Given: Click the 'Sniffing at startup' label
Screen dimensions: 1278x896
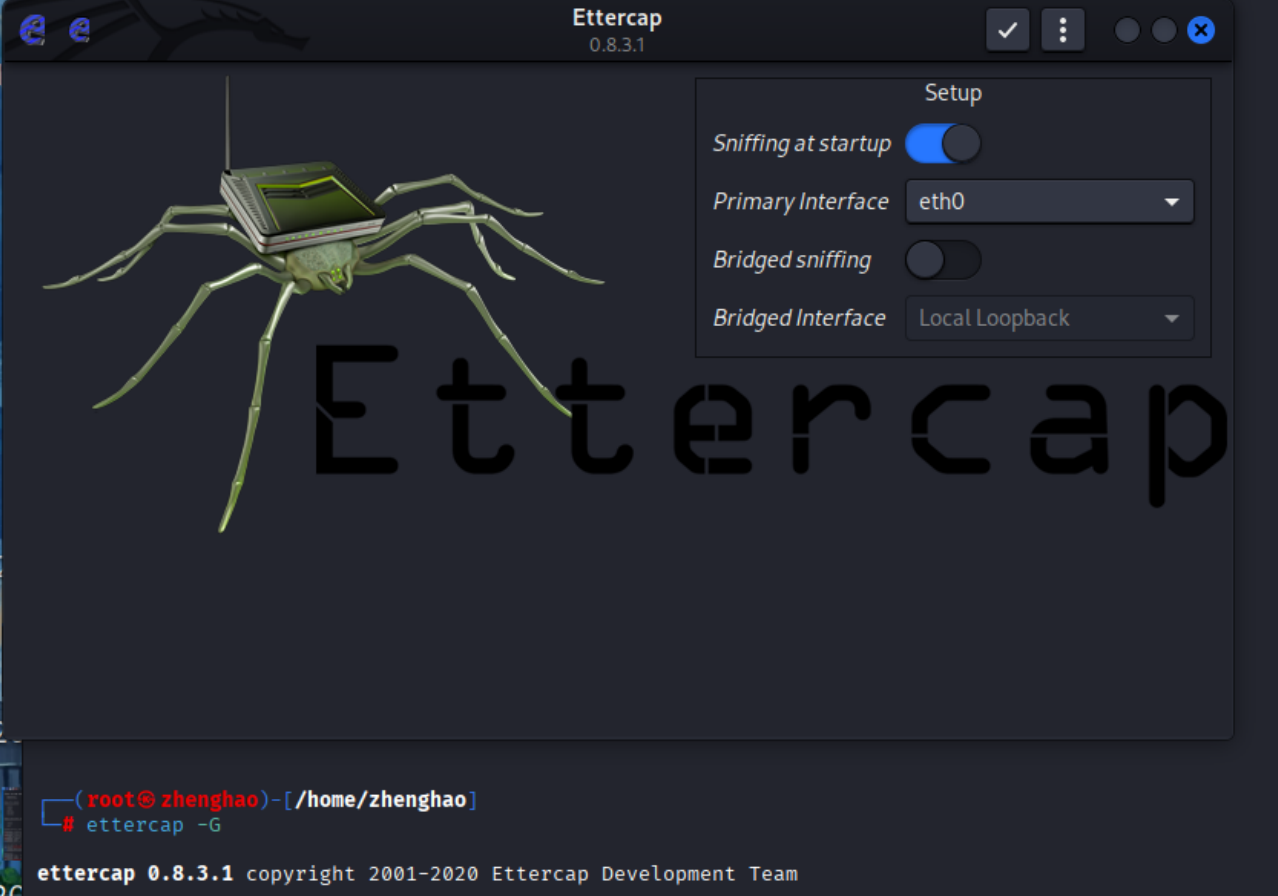Looking at the screenshot, I should [802, 144].
